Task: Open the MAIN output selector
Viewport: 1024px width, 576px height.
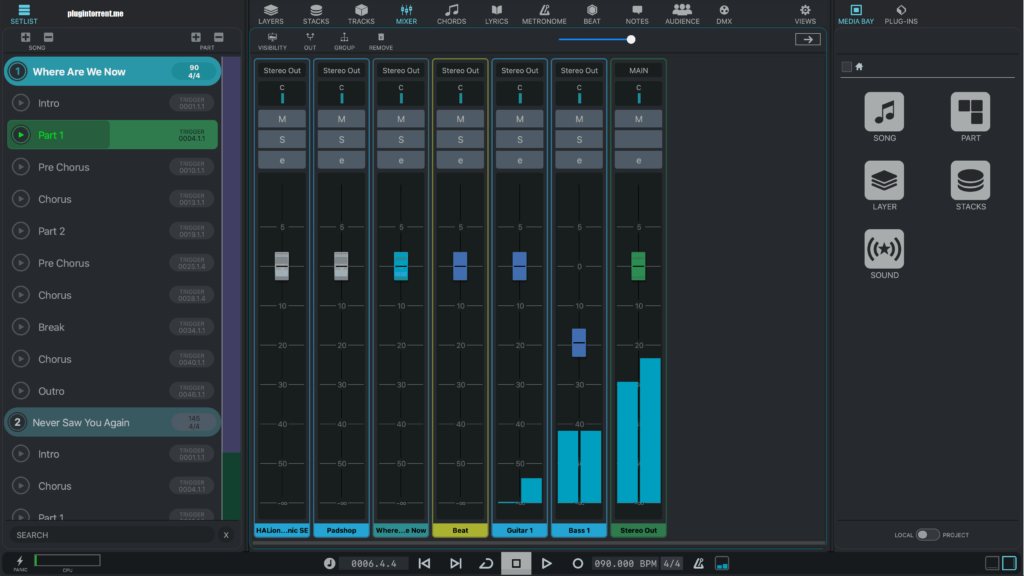Action: 639,71
